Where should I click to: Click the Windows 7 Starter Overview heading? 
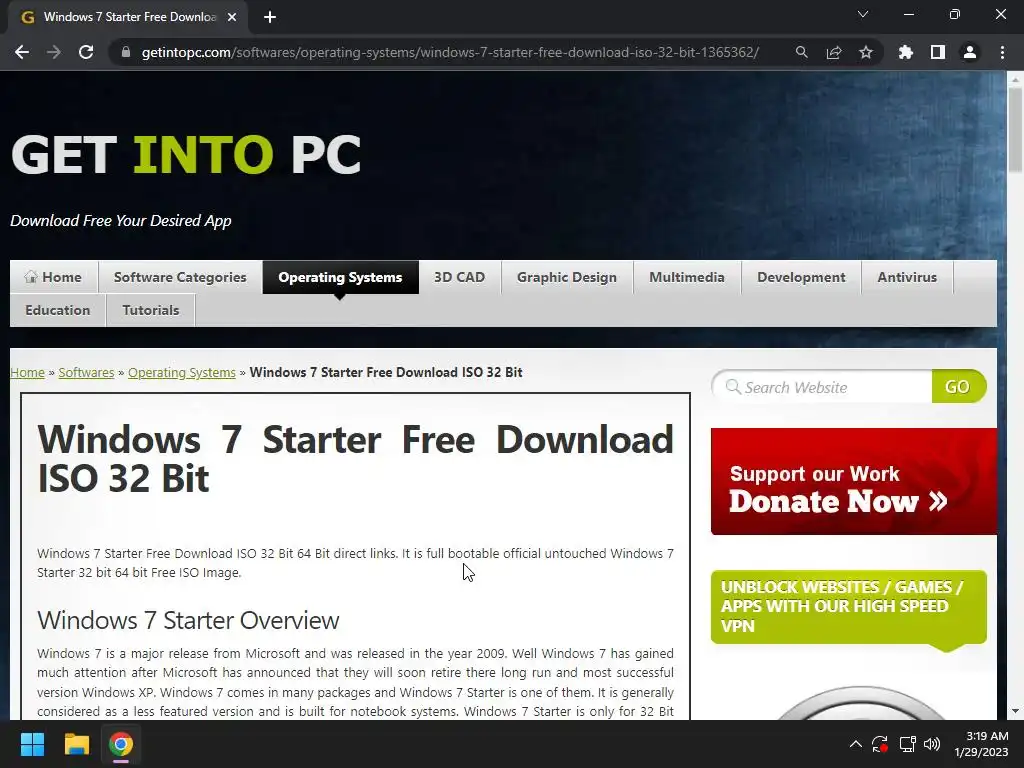(188, 620)
